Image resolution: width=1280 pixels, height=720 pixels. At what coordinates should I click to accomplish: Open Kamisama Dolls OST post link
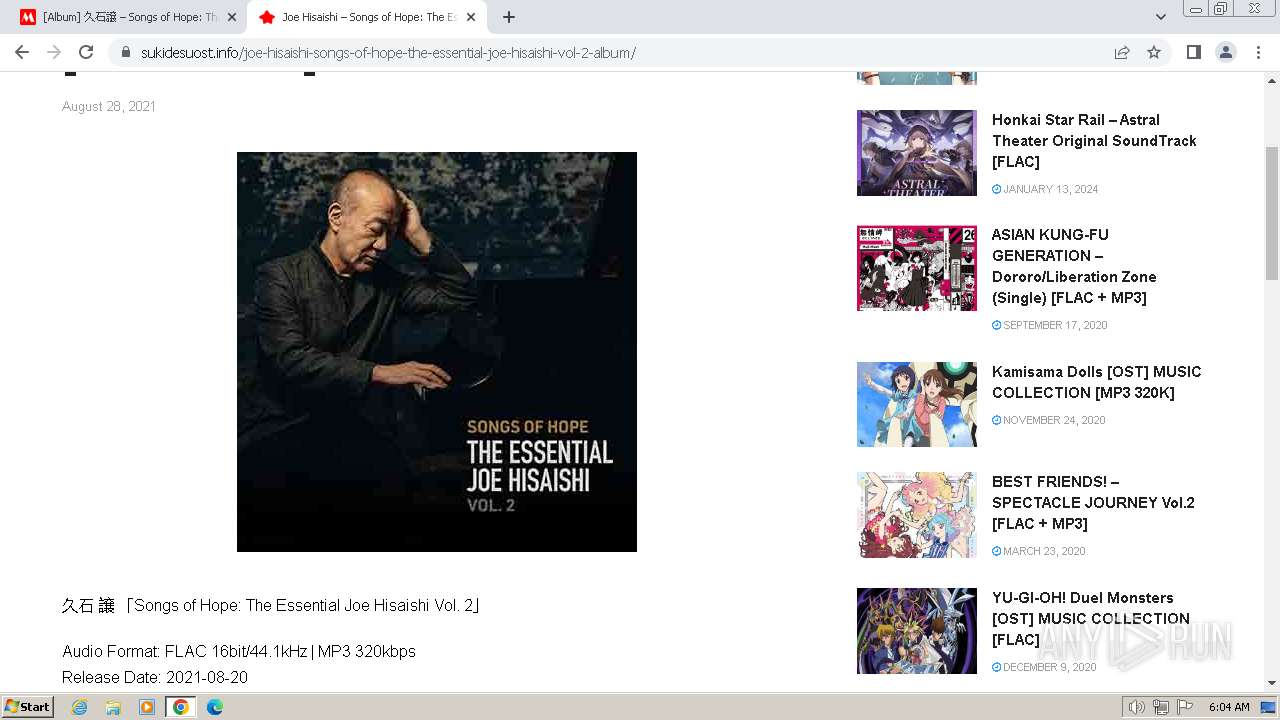click(x=1096, y=382)
